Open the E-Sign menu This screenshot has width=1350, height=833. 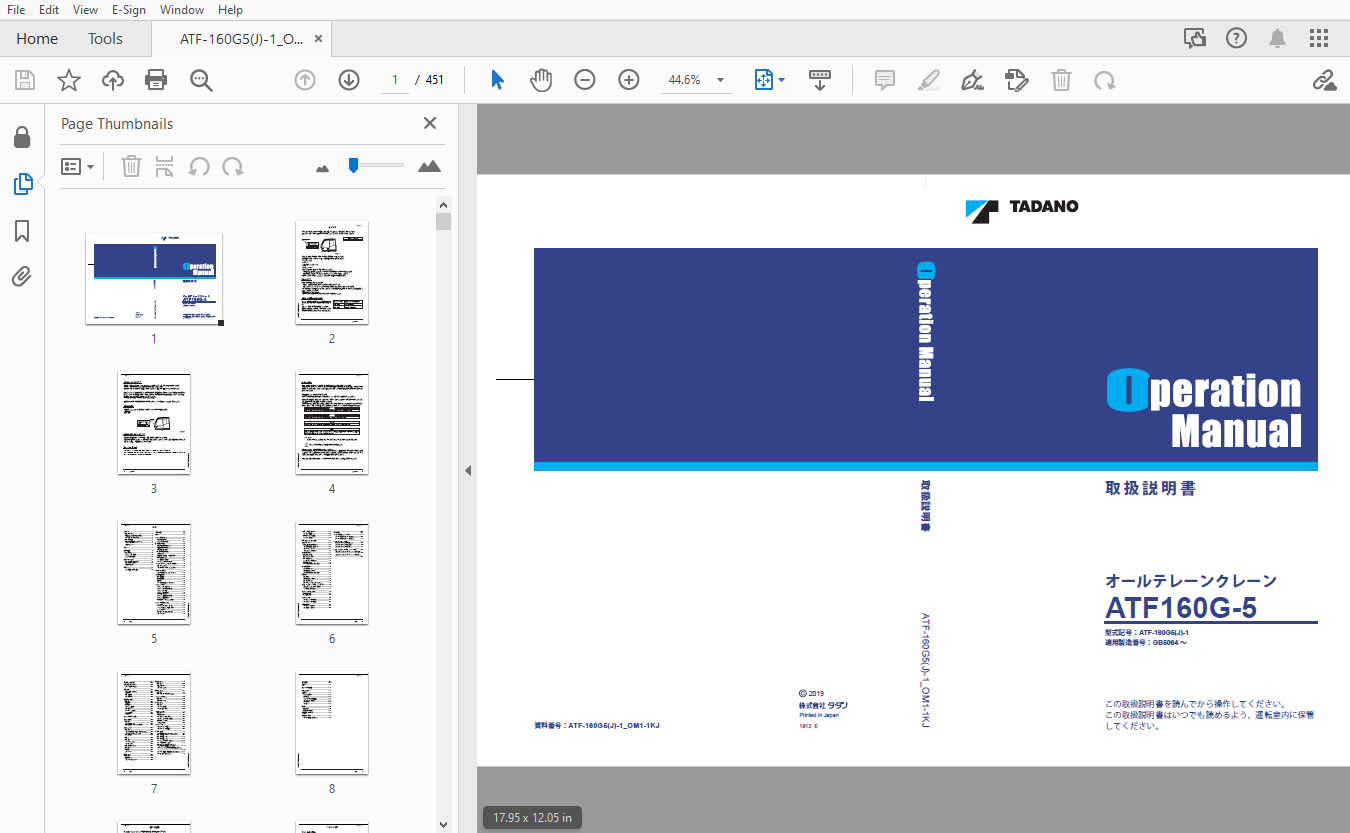tap(129, 10)
